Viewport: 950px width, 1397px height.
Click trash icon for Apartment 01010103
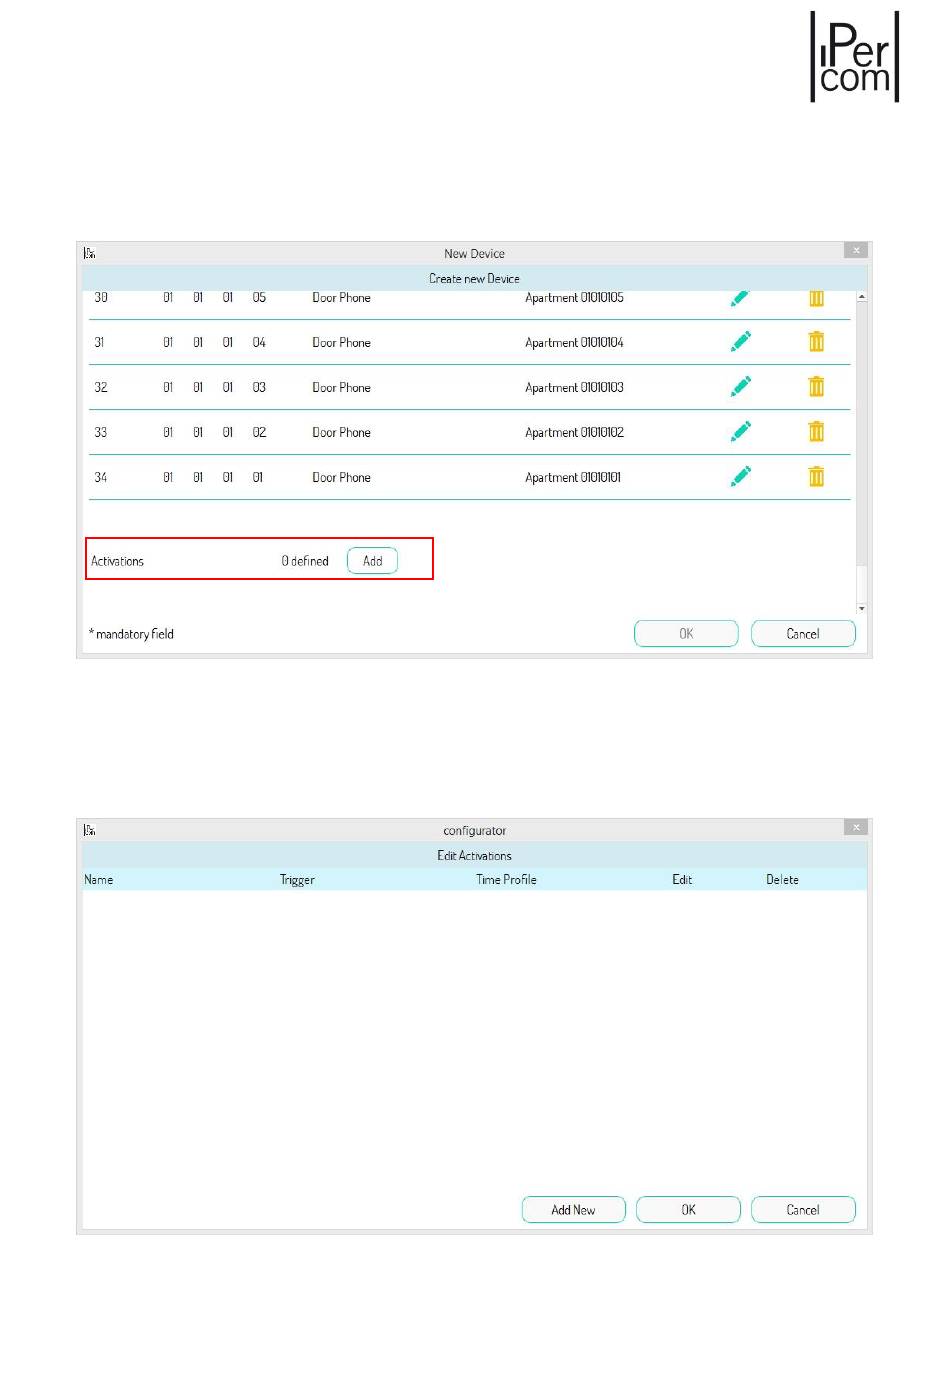[816, 387]
